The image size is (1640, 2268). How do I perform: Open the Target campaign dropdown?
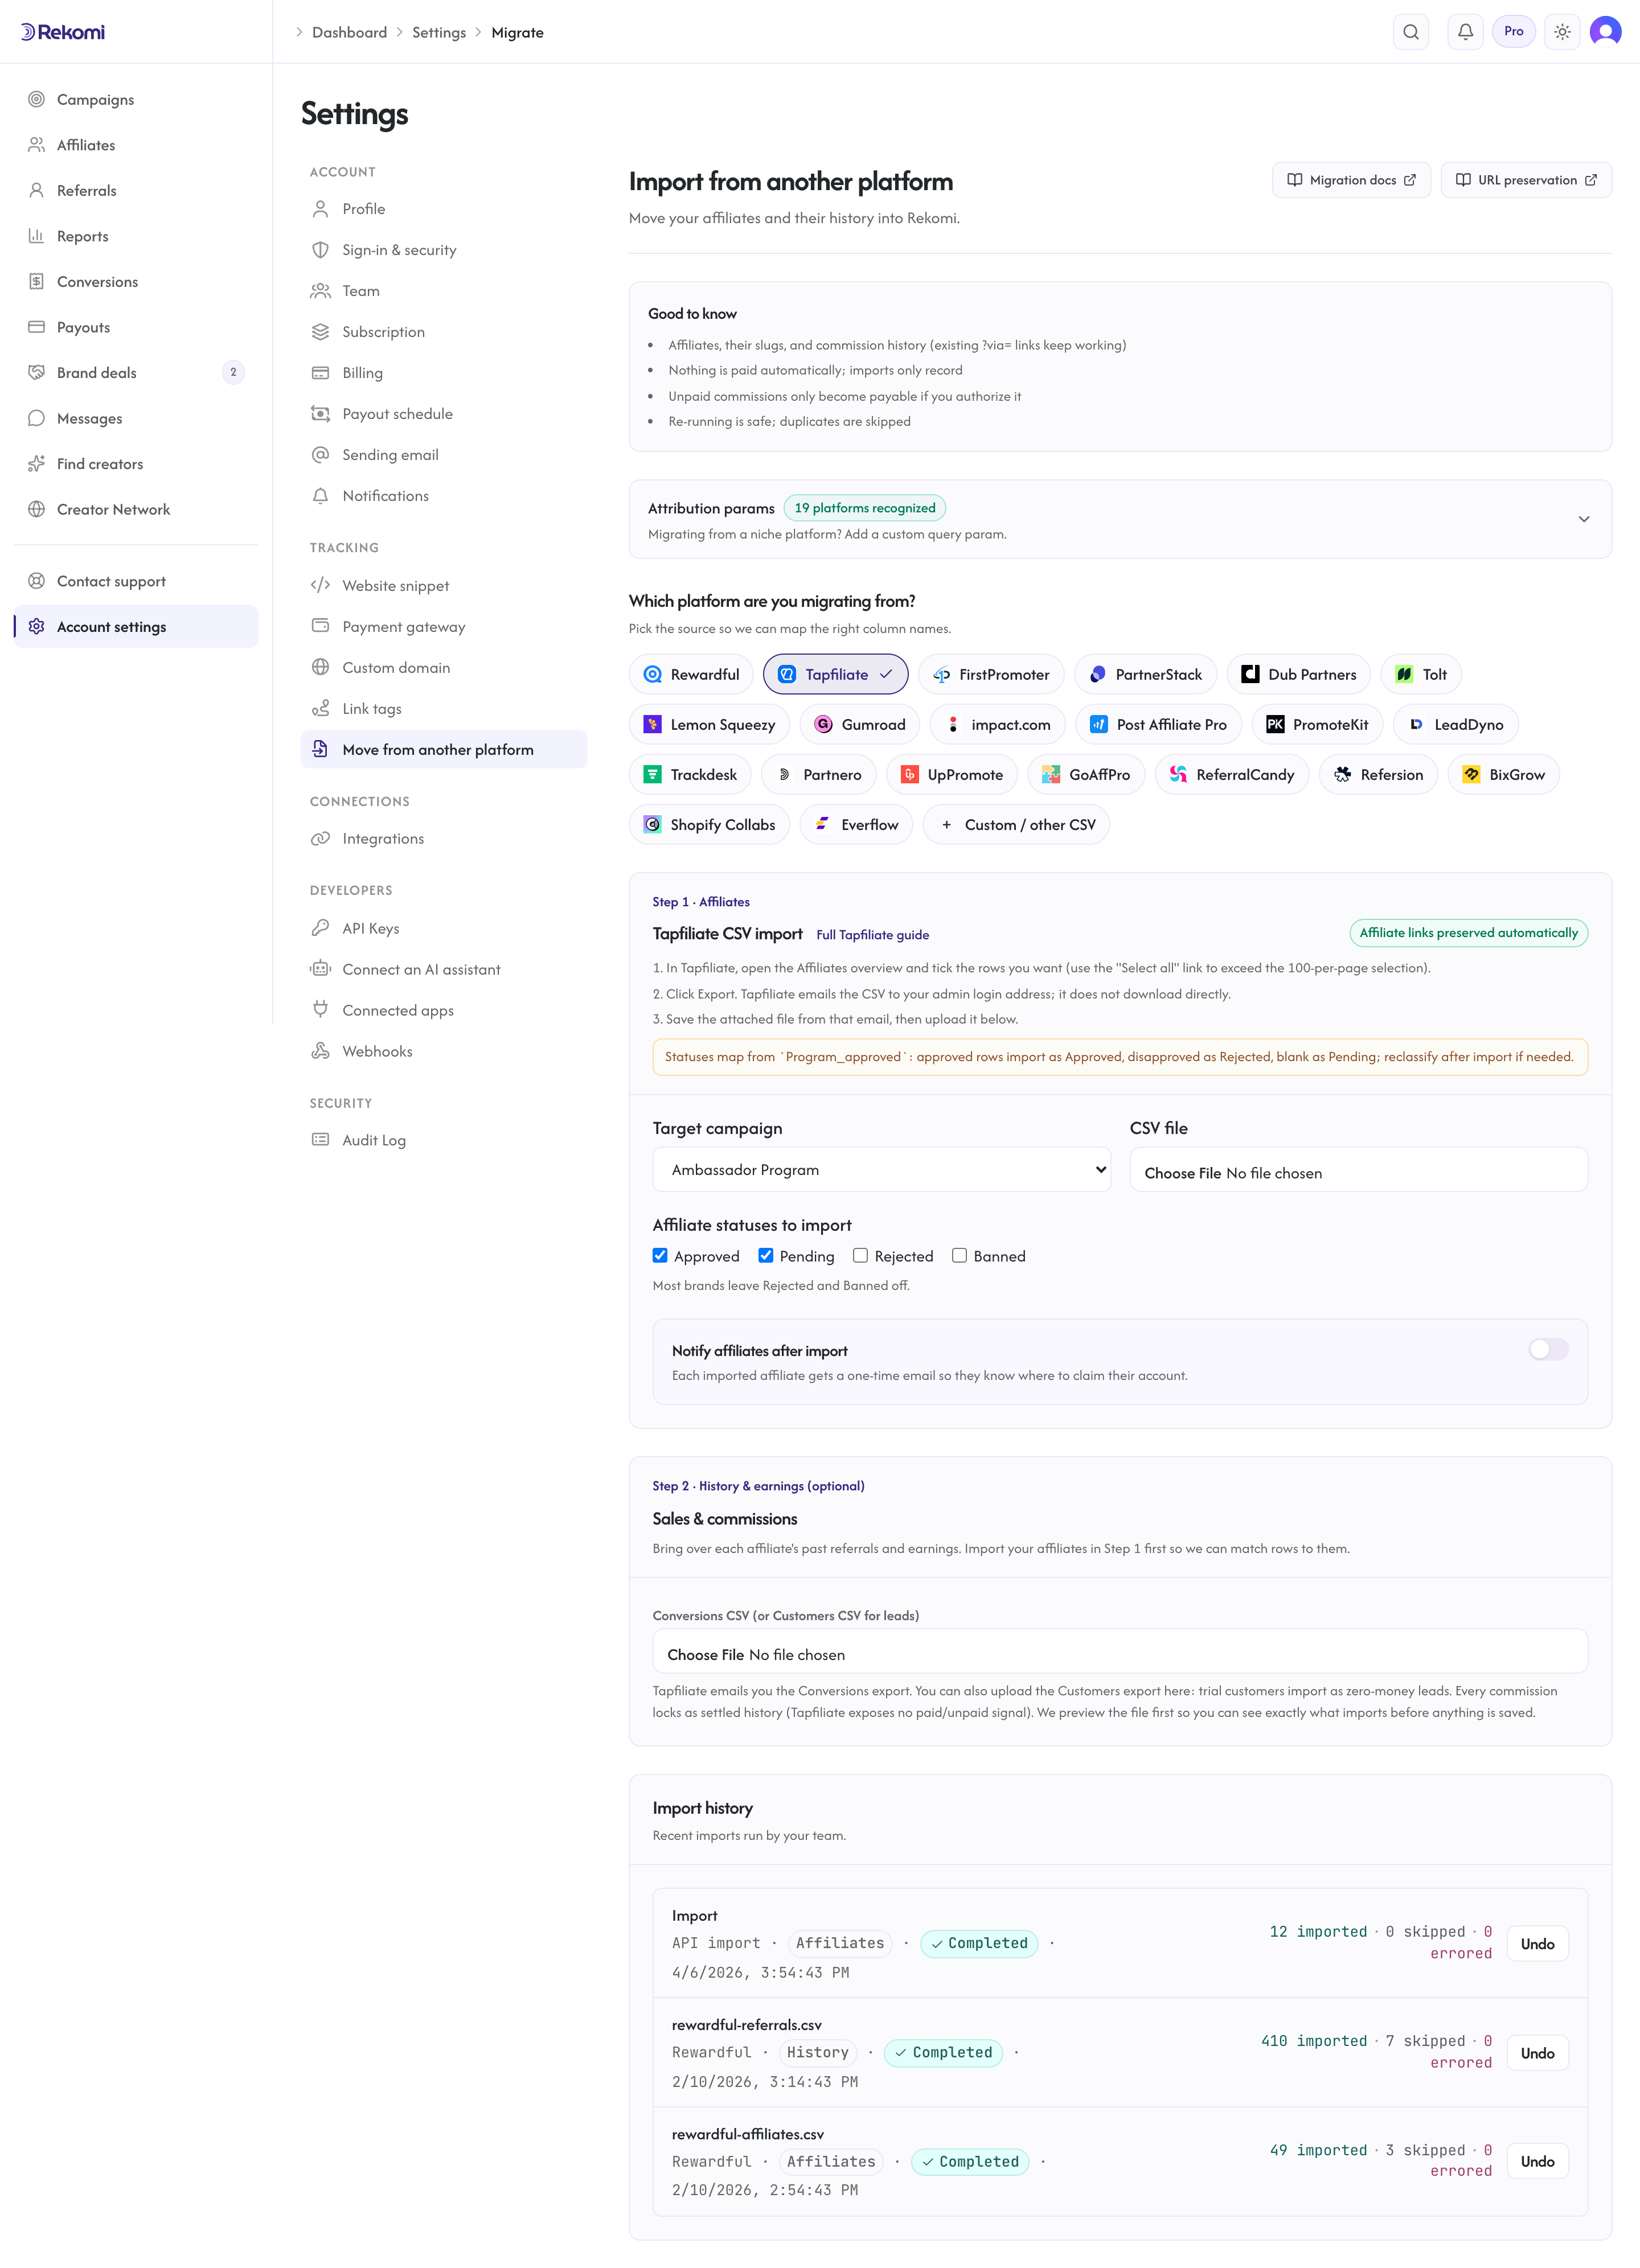click(881, 1169)
